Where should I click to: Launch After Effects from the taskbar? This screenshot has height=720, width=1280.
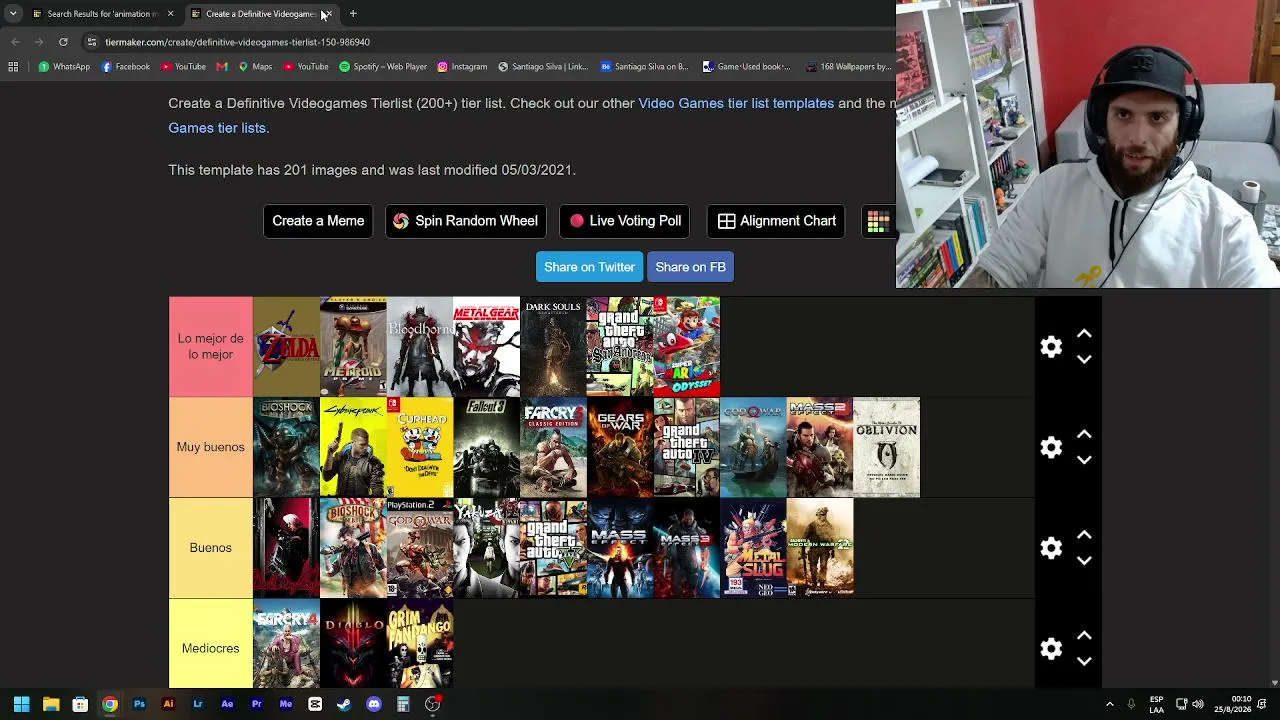pyautogui.click(x=227, y=704)
